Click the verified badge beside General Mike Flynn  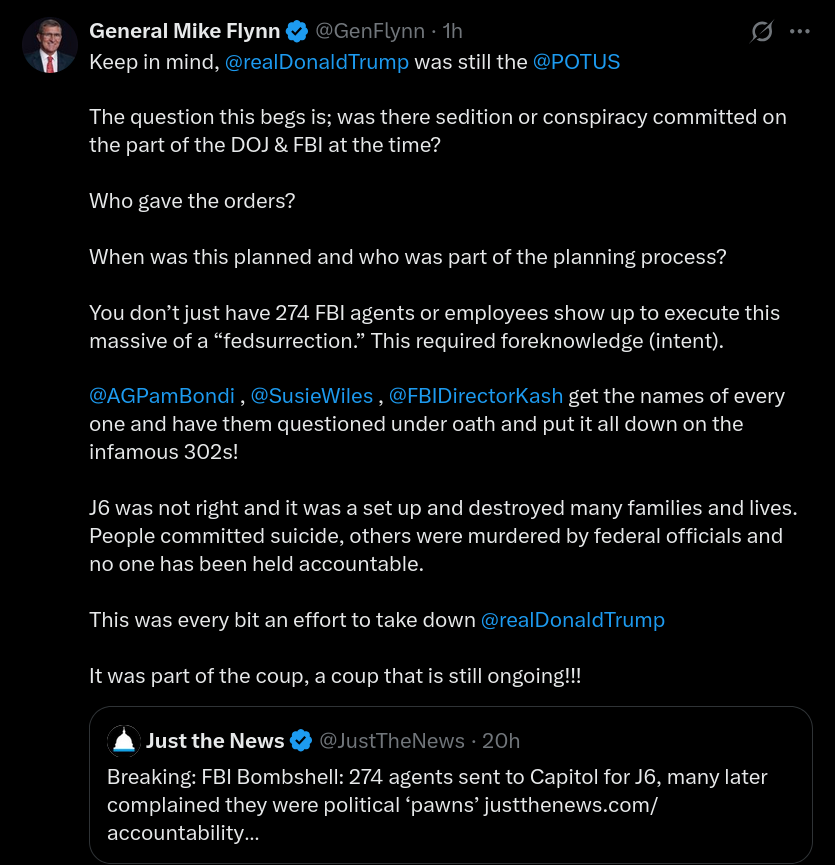(x=297, y=31)
